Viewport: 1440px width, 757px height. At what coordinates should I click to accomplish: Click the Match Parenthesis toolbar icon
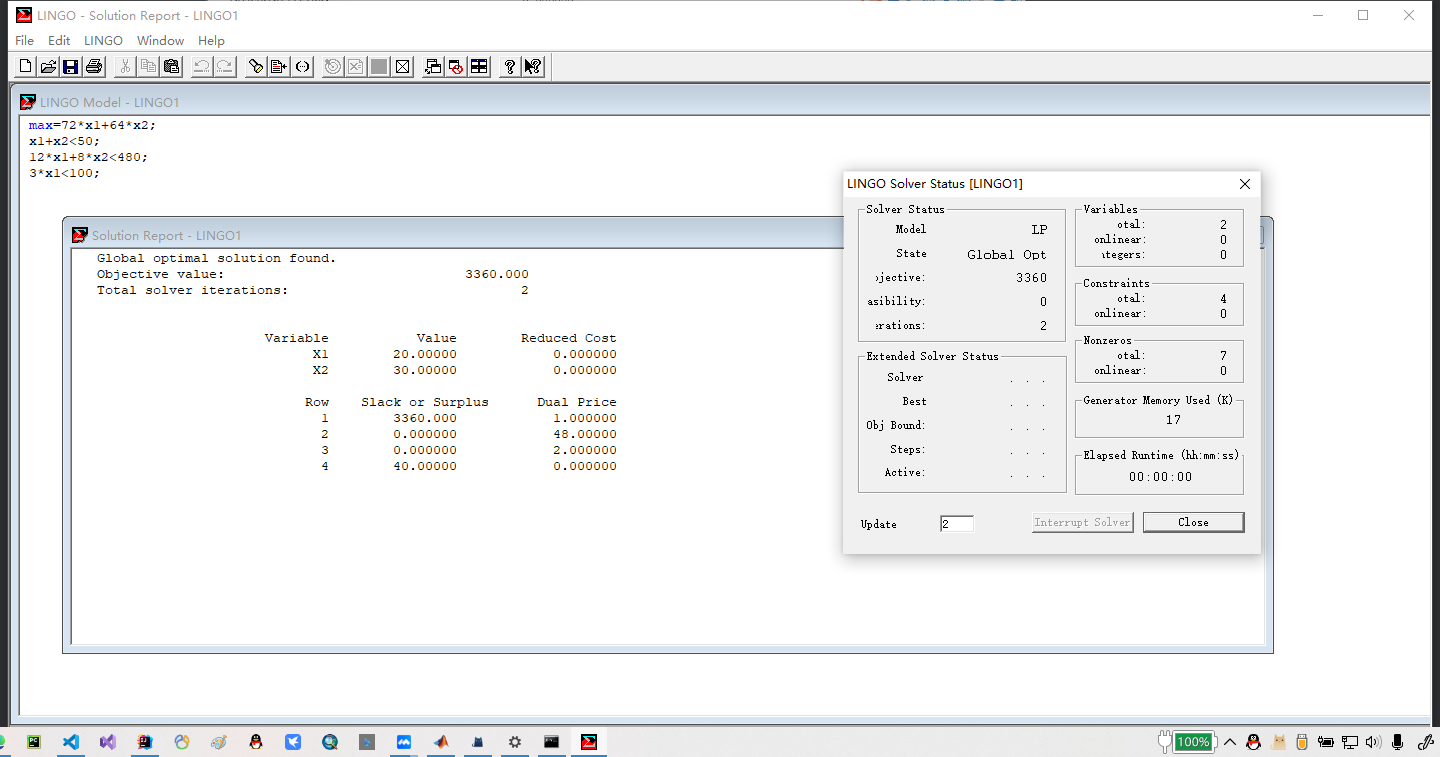pos(302,67)
